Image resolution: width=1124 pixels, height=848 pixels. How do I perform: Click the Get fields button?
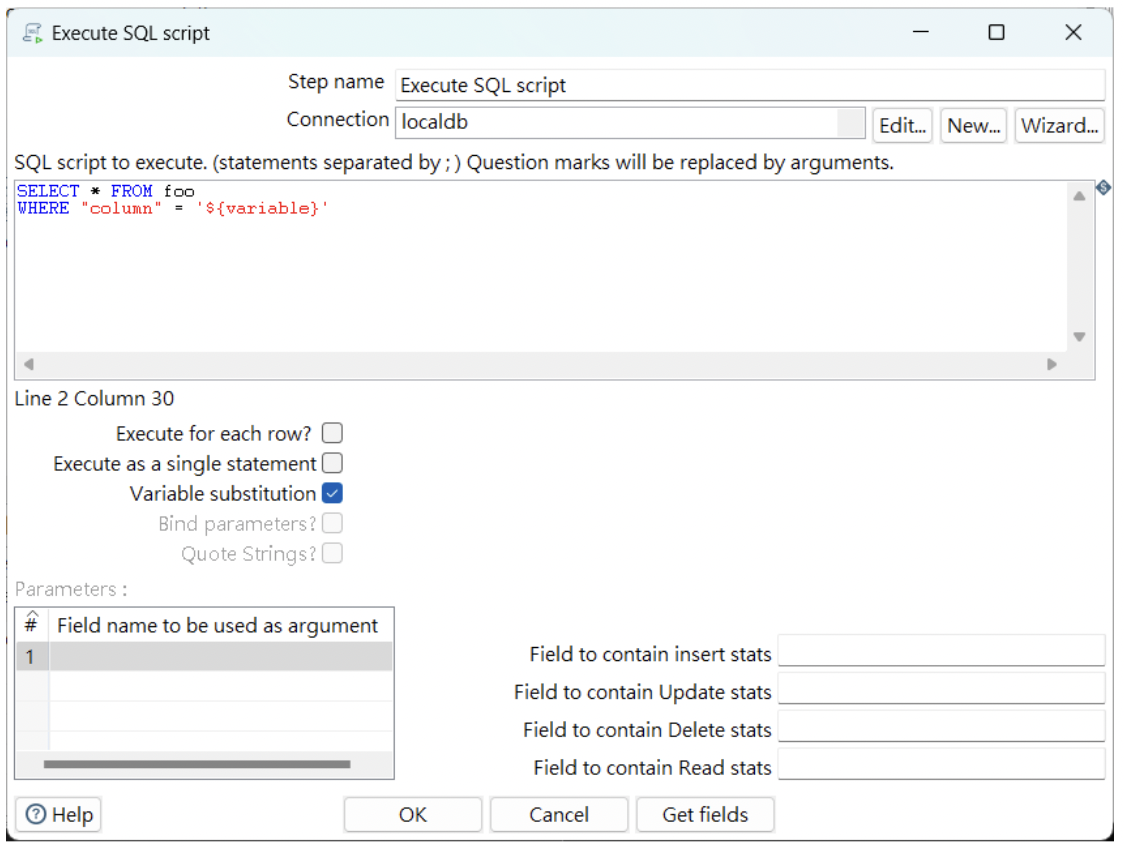(x=705, y=813)
